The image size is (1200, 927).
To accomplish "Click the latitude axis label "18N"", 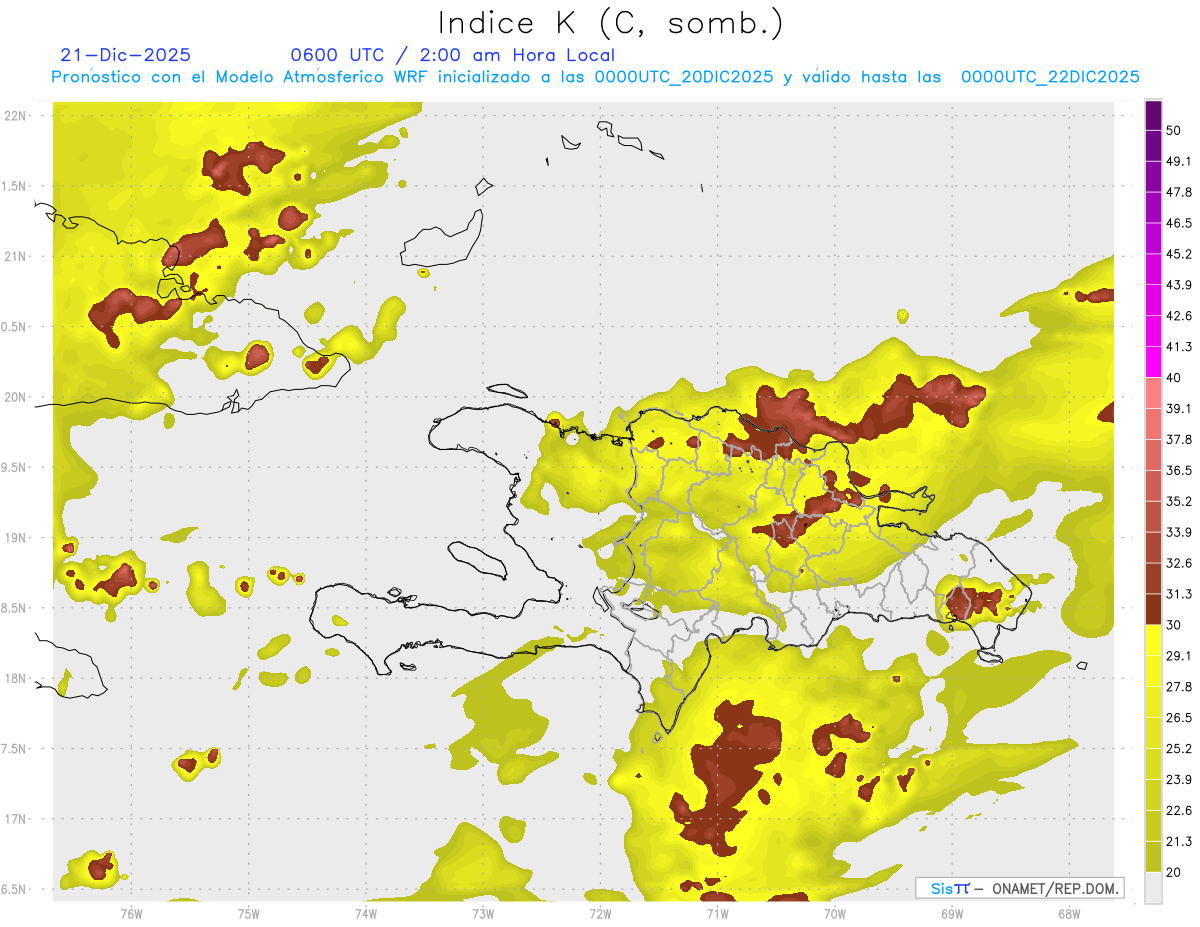I will 17,679.
